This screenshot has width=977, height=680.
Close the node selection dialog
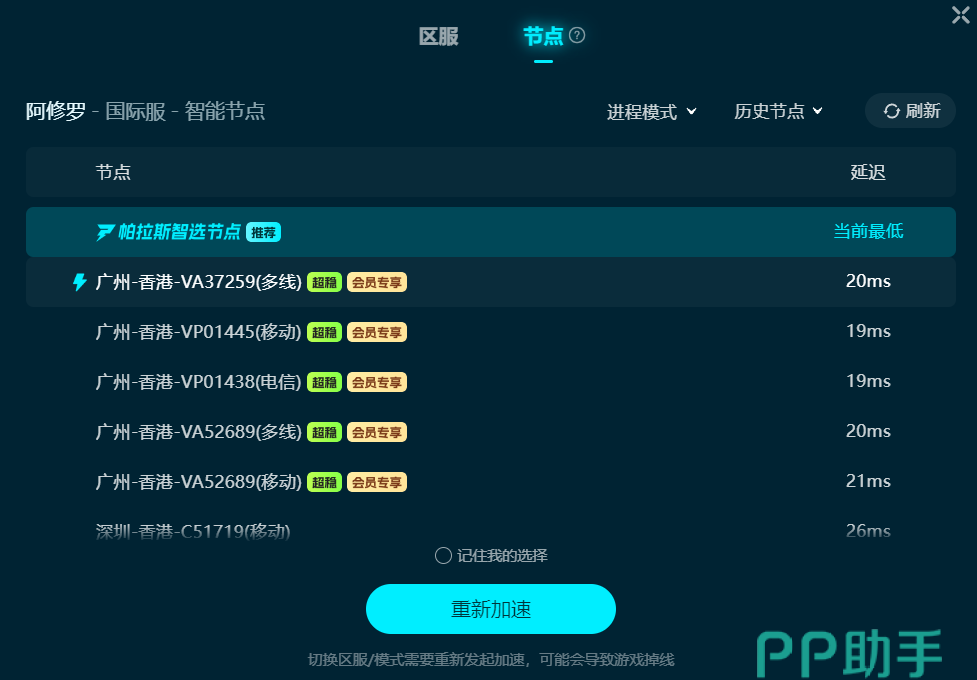961,15
